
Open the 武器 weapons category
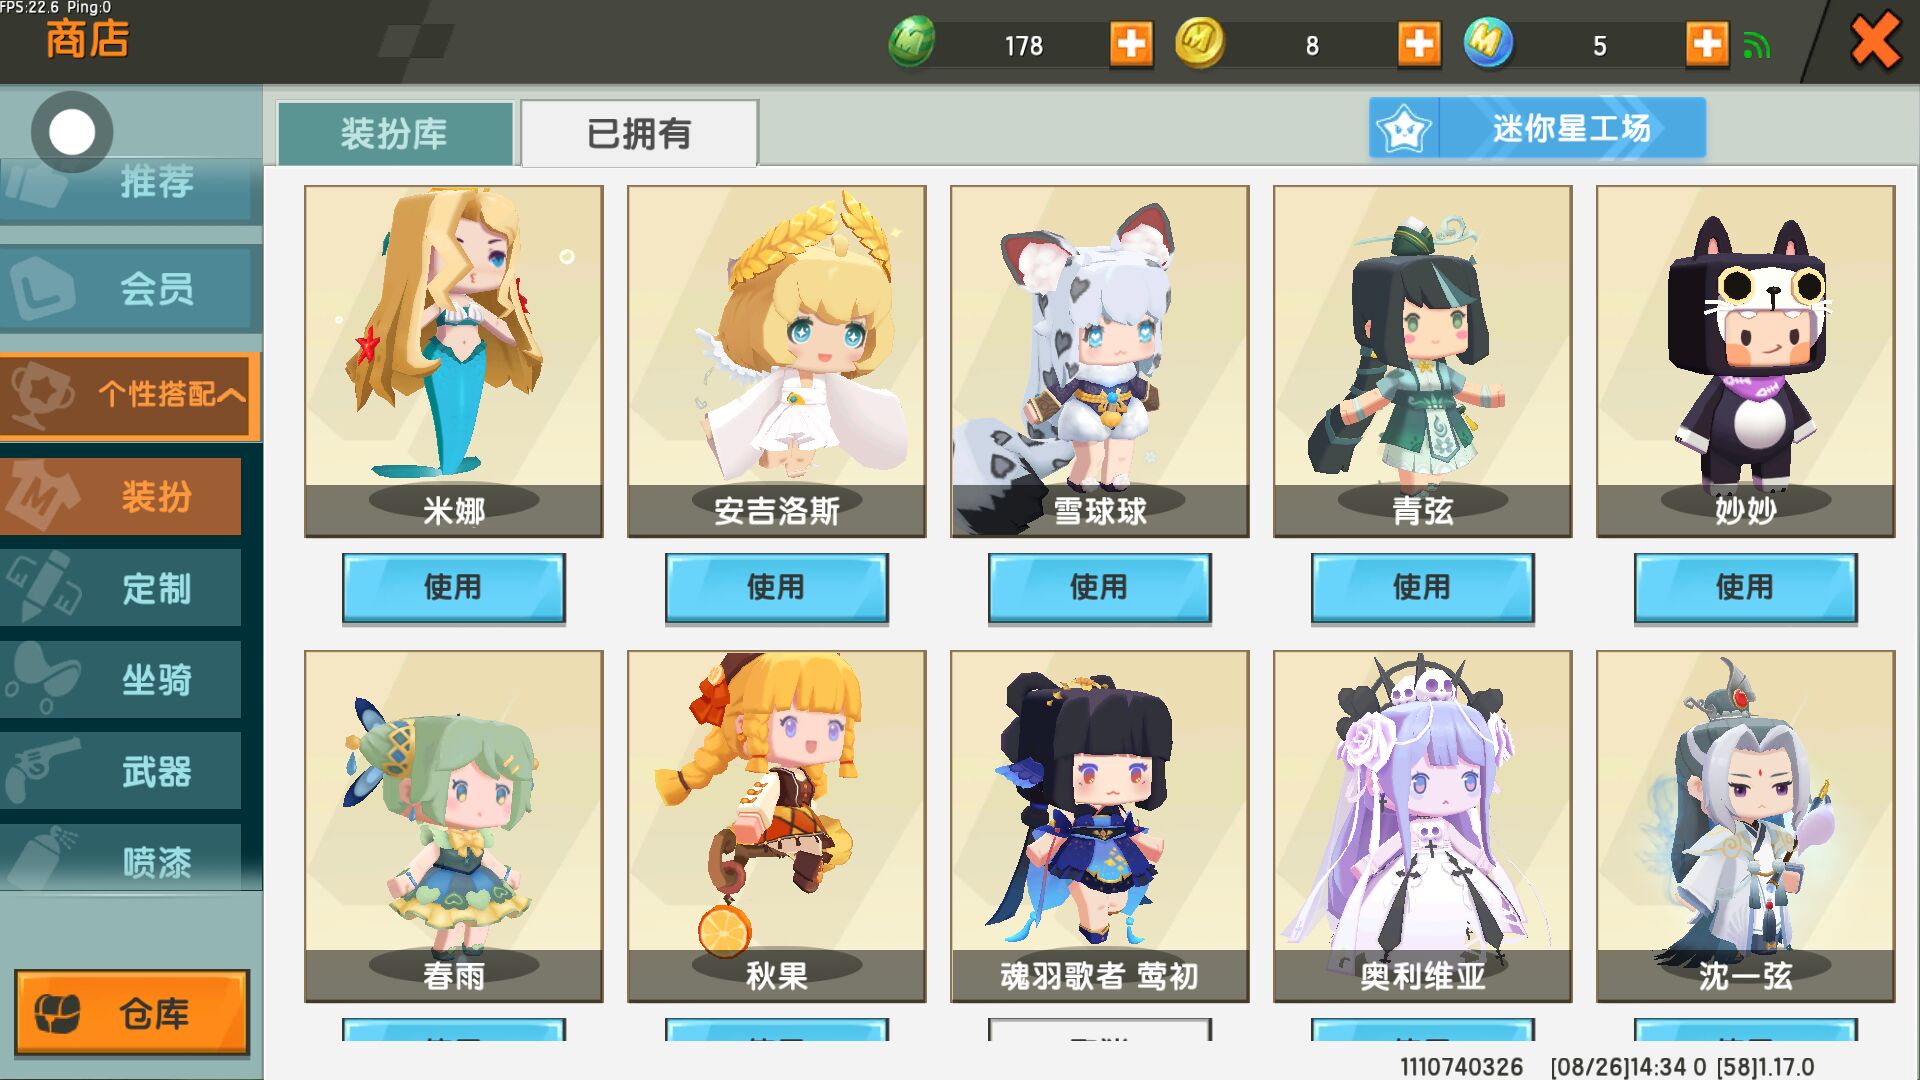click(x=121, y=771)
